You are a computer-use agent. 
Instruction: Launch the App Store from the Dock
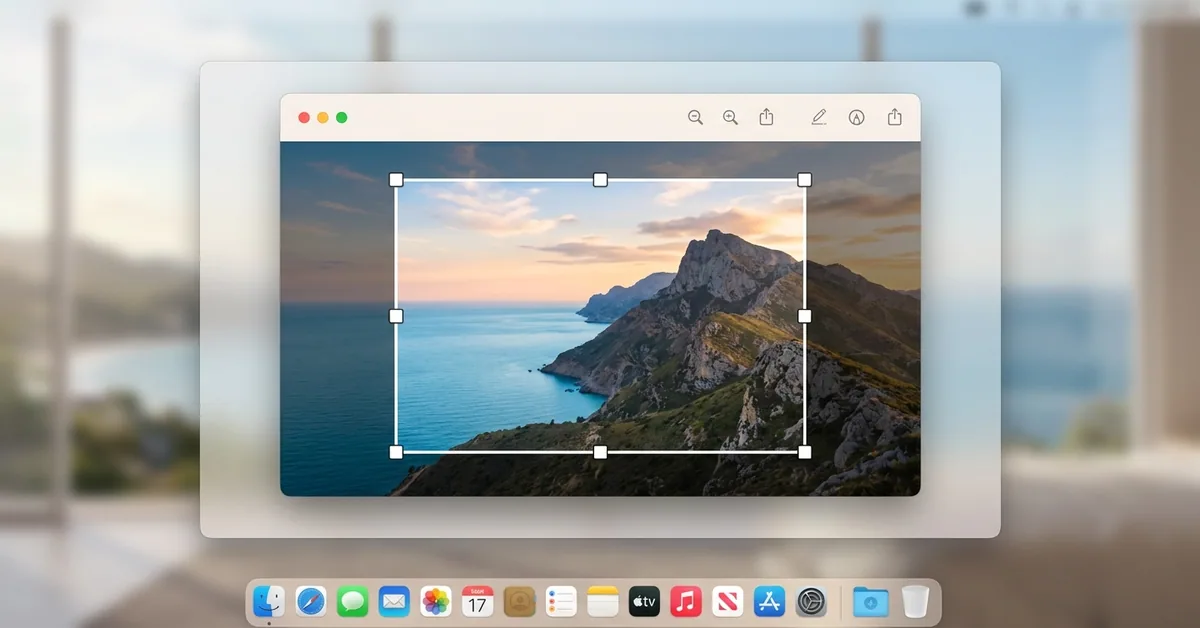770,601
